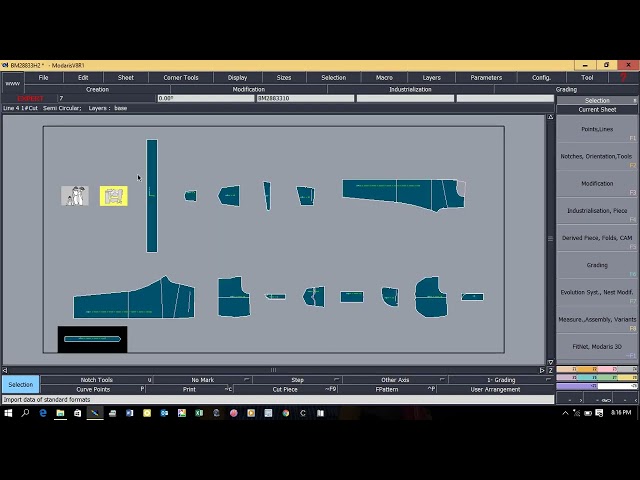The width and height of the screenshot is (640, 480).
Task: Open the Sizes menu
Action: coord(284,78)
